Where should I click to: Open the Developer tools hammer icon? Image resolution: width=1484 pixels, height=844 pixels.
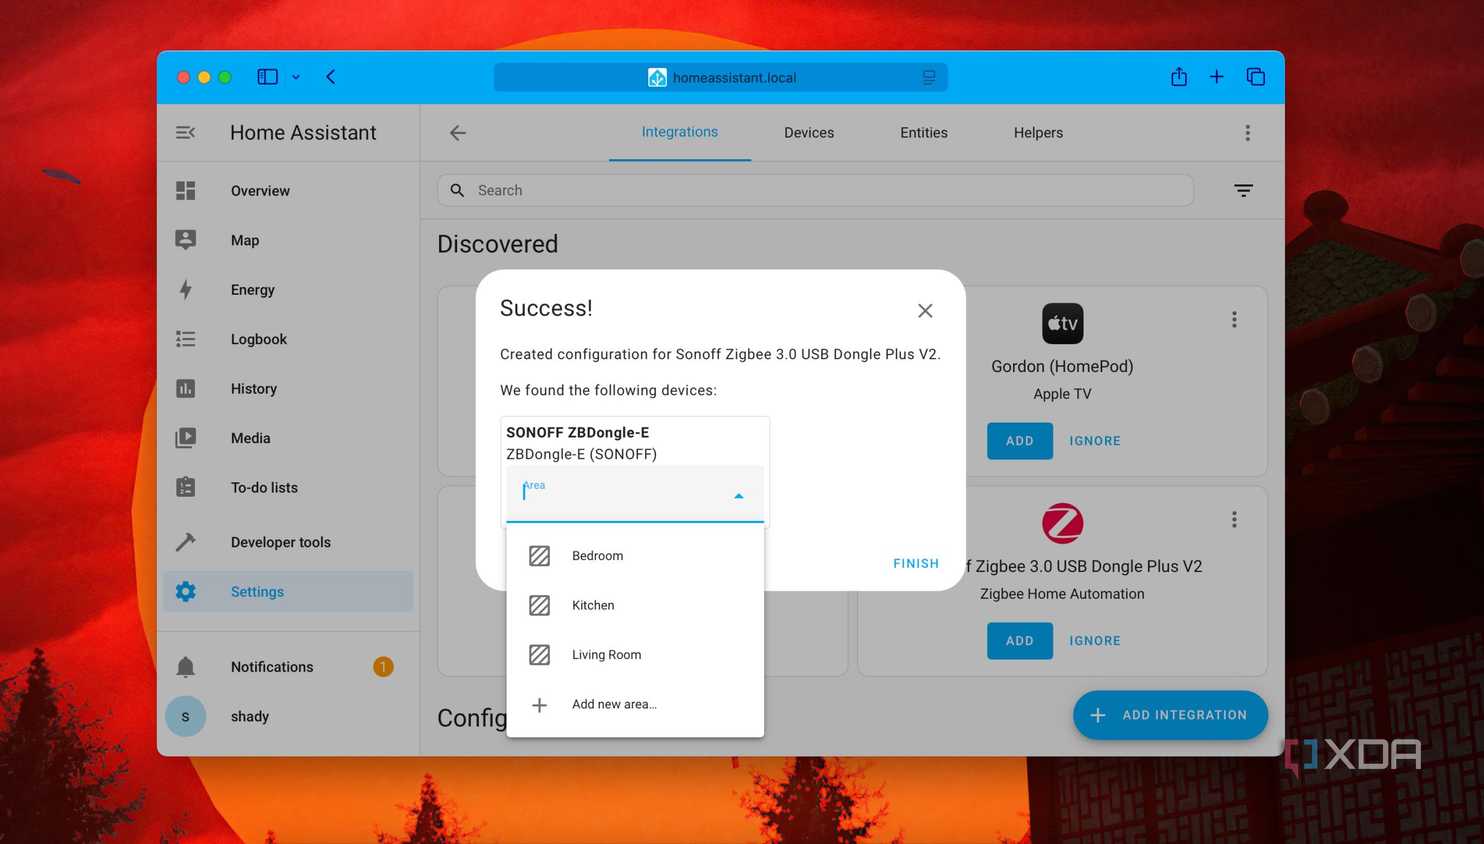click(x=186, y=542)
